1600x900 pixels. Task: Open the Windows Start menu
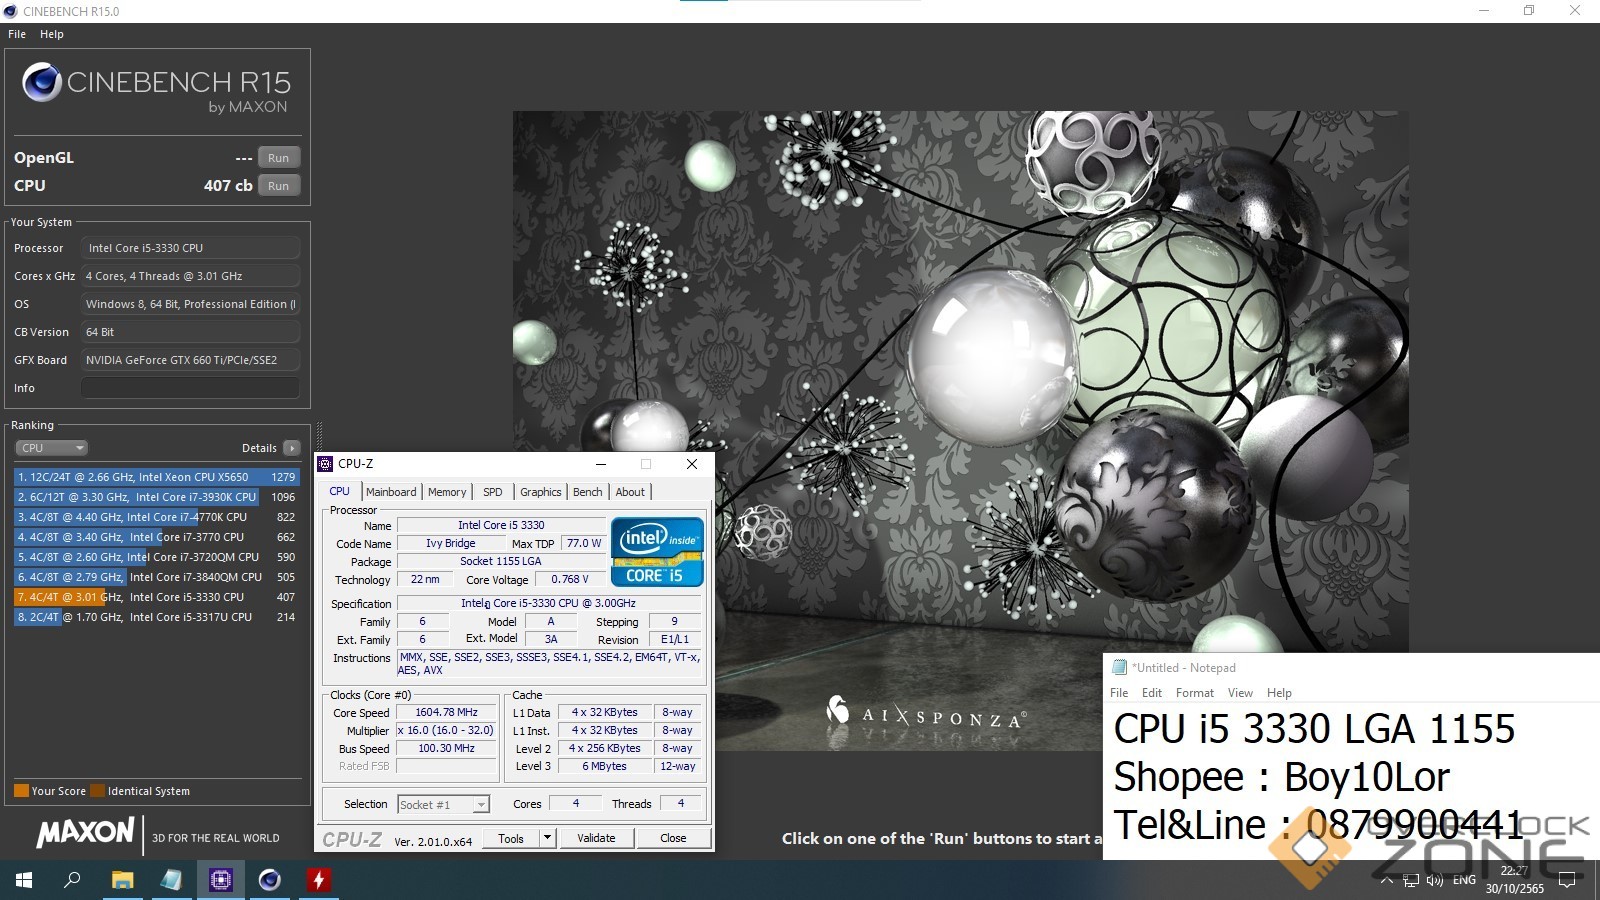click(x=24, y=880)
